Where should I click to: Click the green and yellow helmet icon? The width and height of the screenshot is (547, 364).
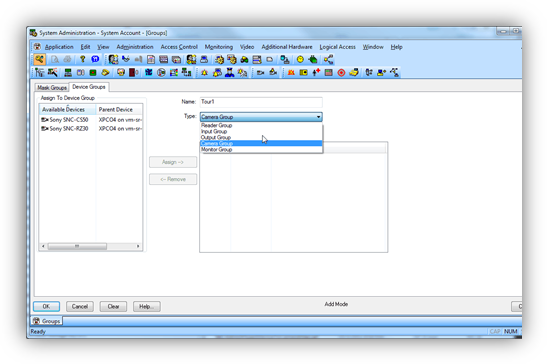coord(244,60)
